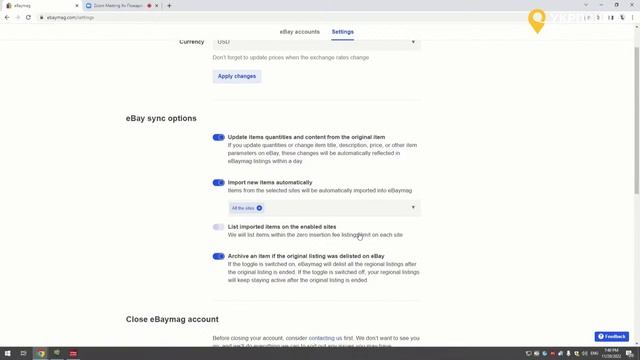640x360 pixels.
Task: Toggle Import new items automatically switch
Action: 218,182
